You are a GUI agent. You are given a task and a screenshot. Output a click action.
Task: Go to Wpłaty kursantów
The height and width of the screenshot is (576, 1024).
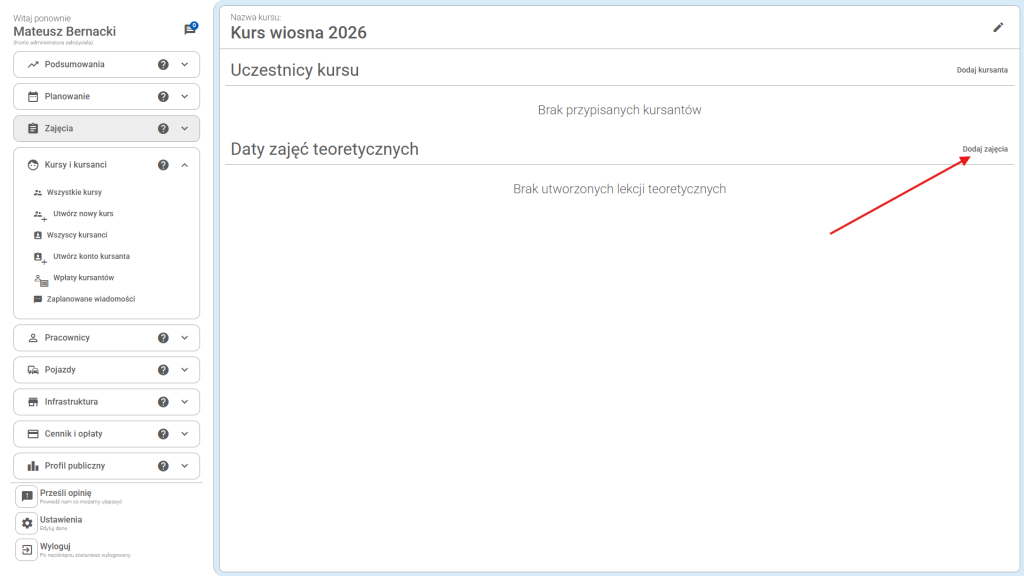point(83,278)
